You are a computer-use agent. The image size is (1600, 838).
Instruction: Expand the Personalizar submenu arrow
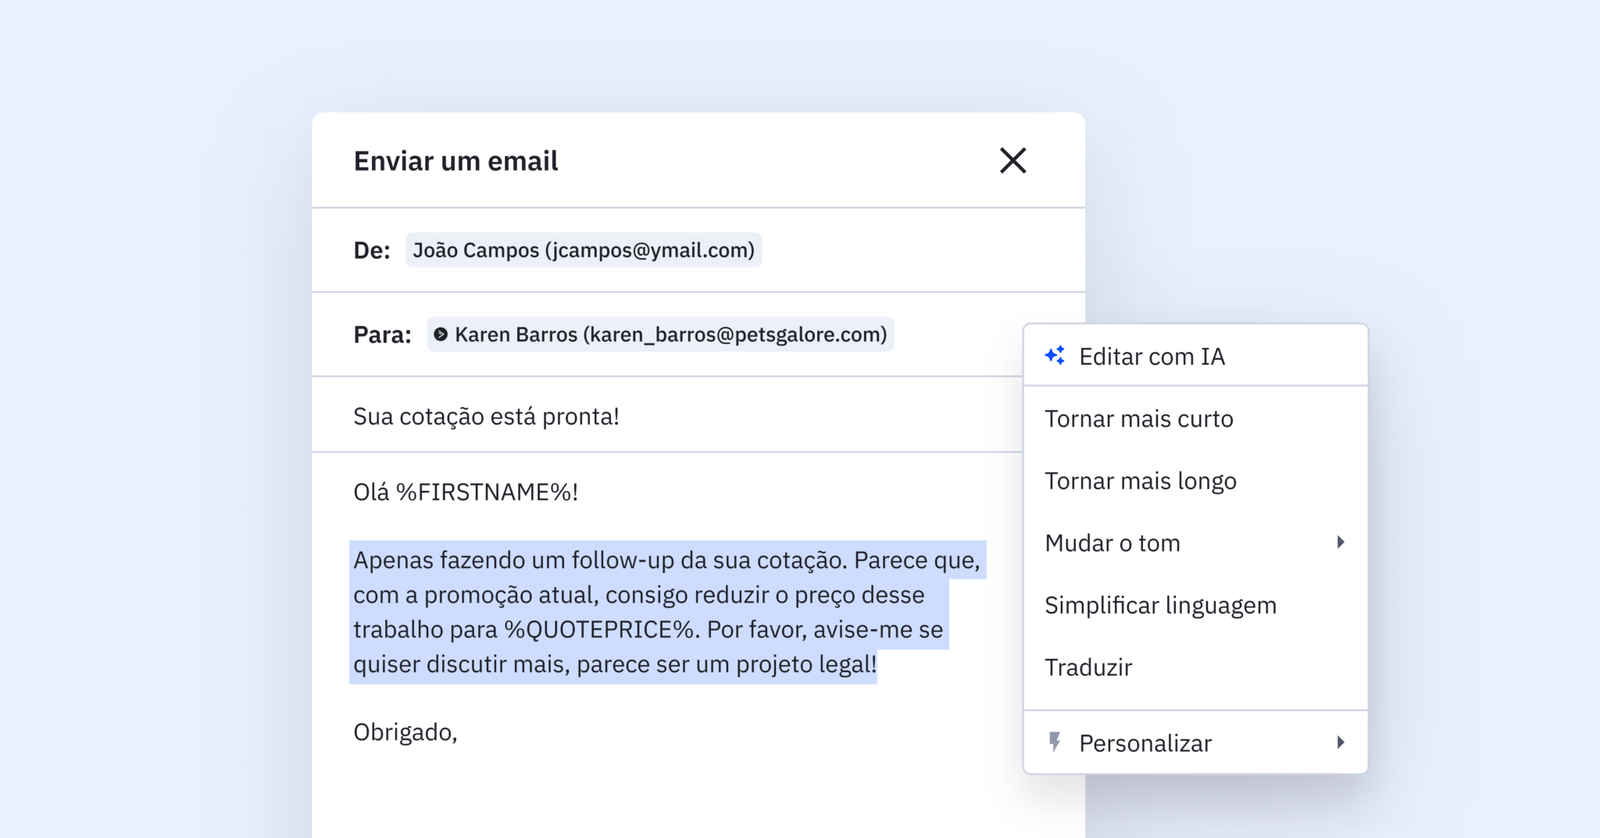1340,743
